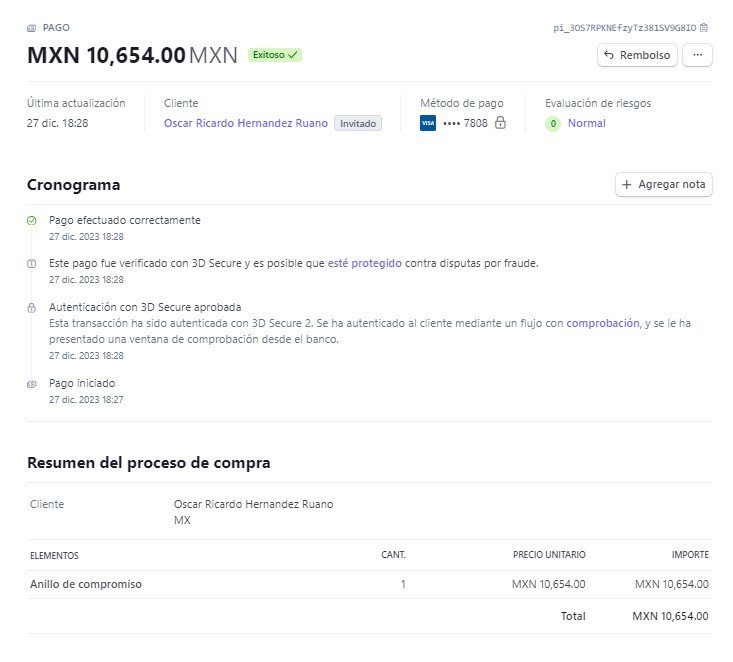Follow the 'esté protegido' link
733x662 pixels.
click(x=365, y=263)
